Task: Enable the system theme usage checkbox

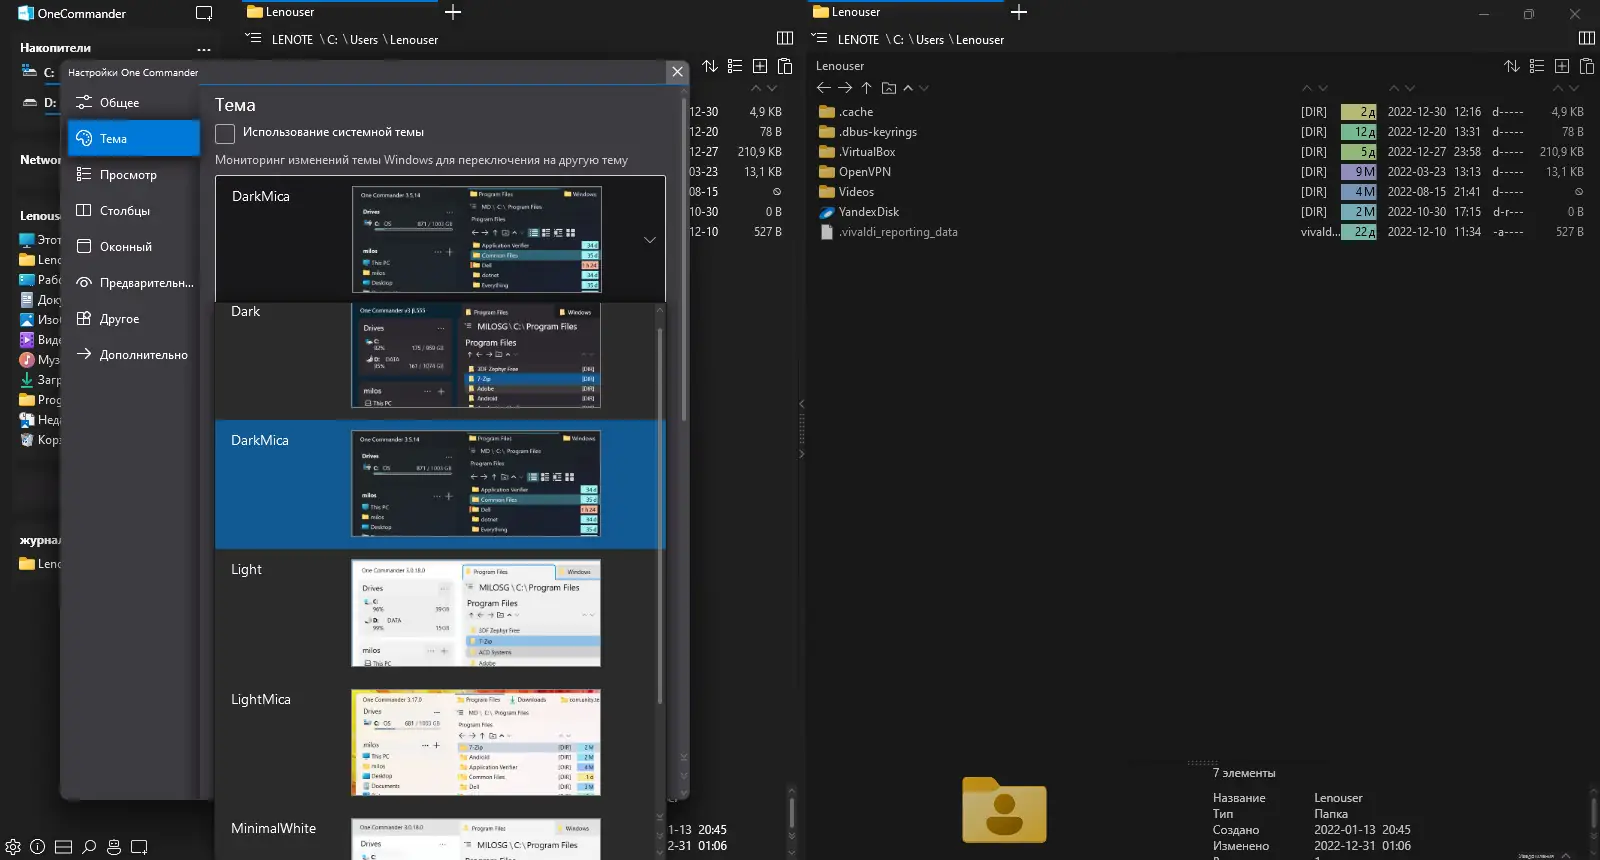Action: pyautogui.click(x=225, y=133)
